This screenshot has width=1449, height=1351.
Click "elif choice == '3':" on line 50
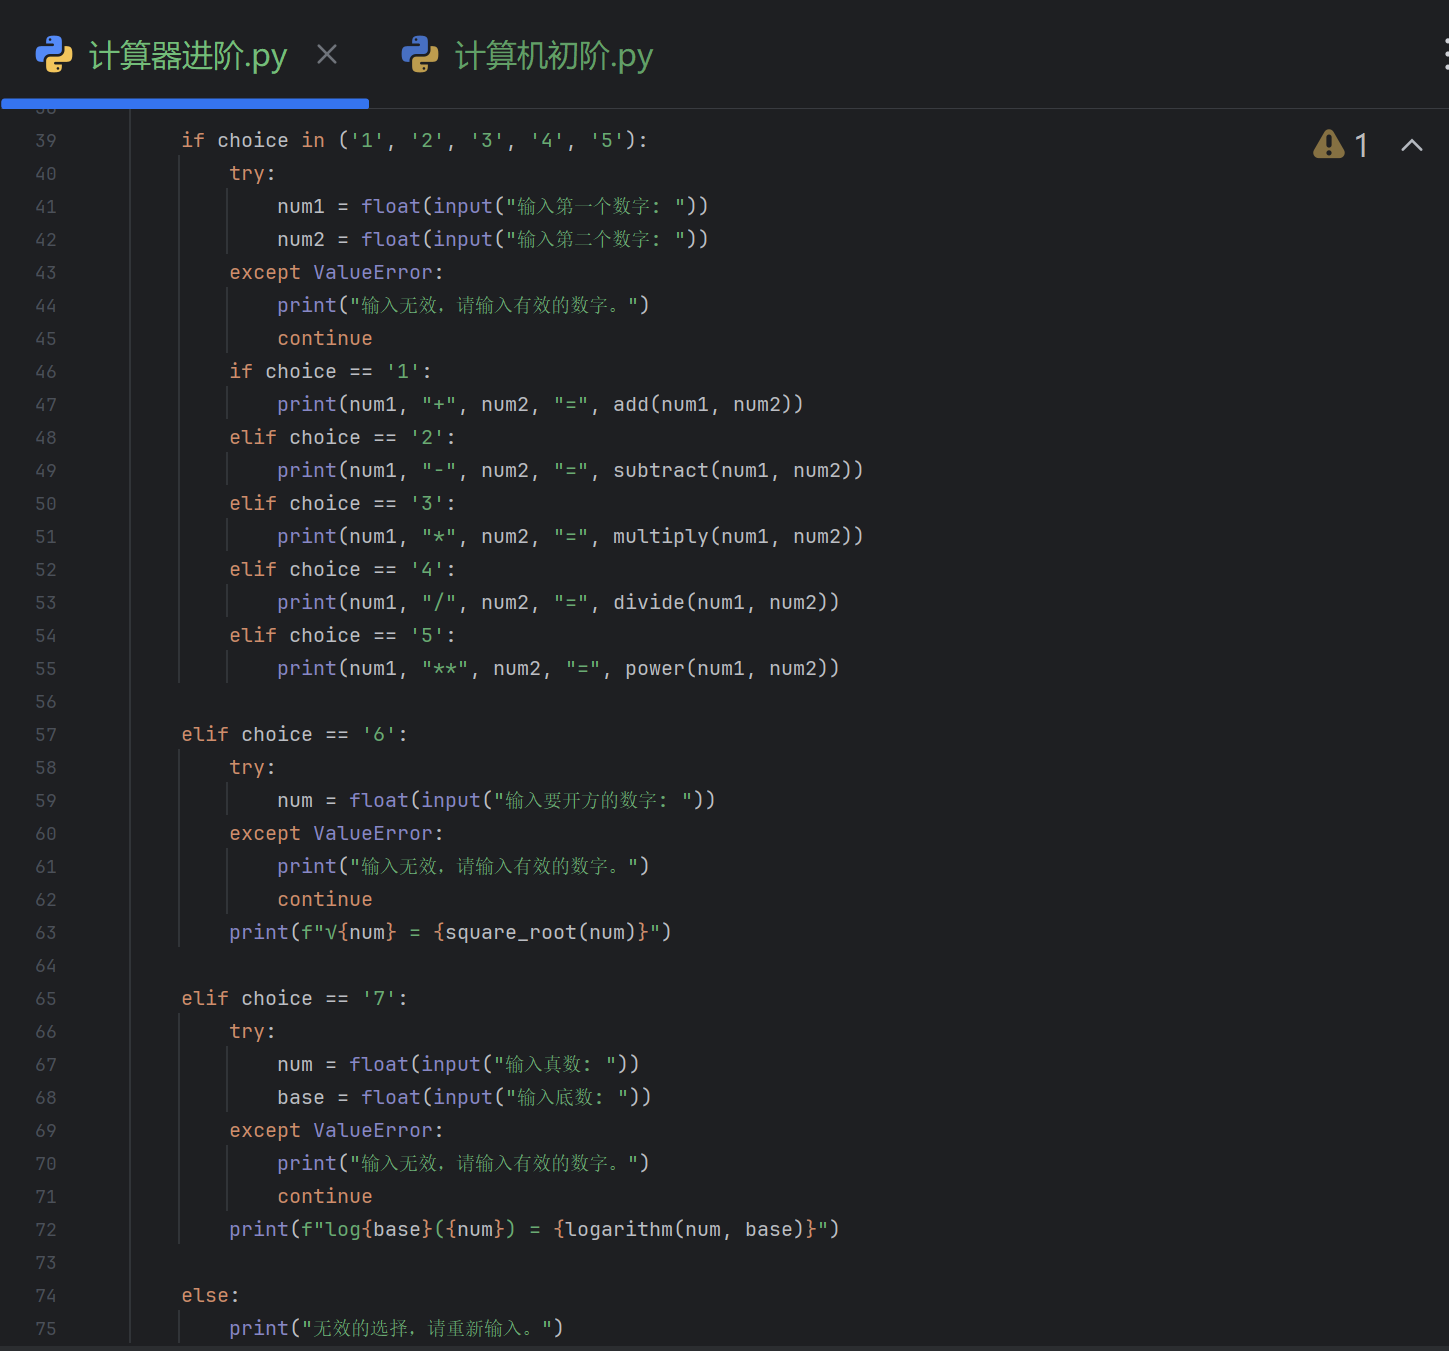pyautogui.click(x=342, y=503)
